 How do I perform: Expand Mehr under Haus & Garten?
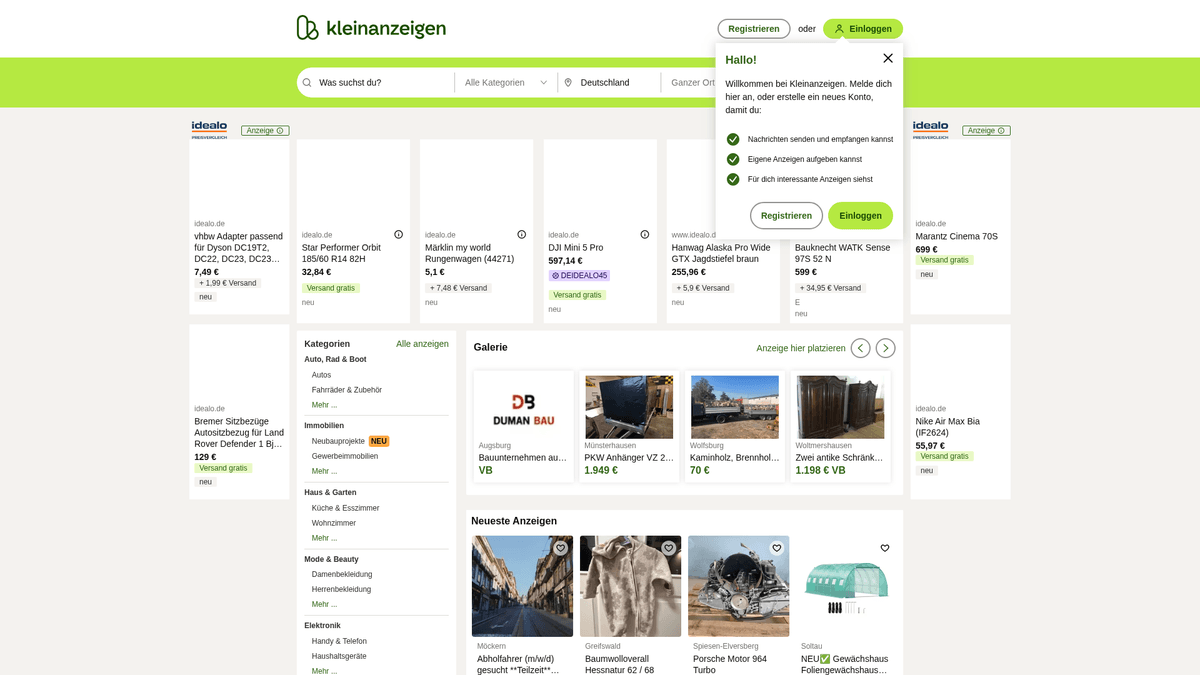[324, 538]
